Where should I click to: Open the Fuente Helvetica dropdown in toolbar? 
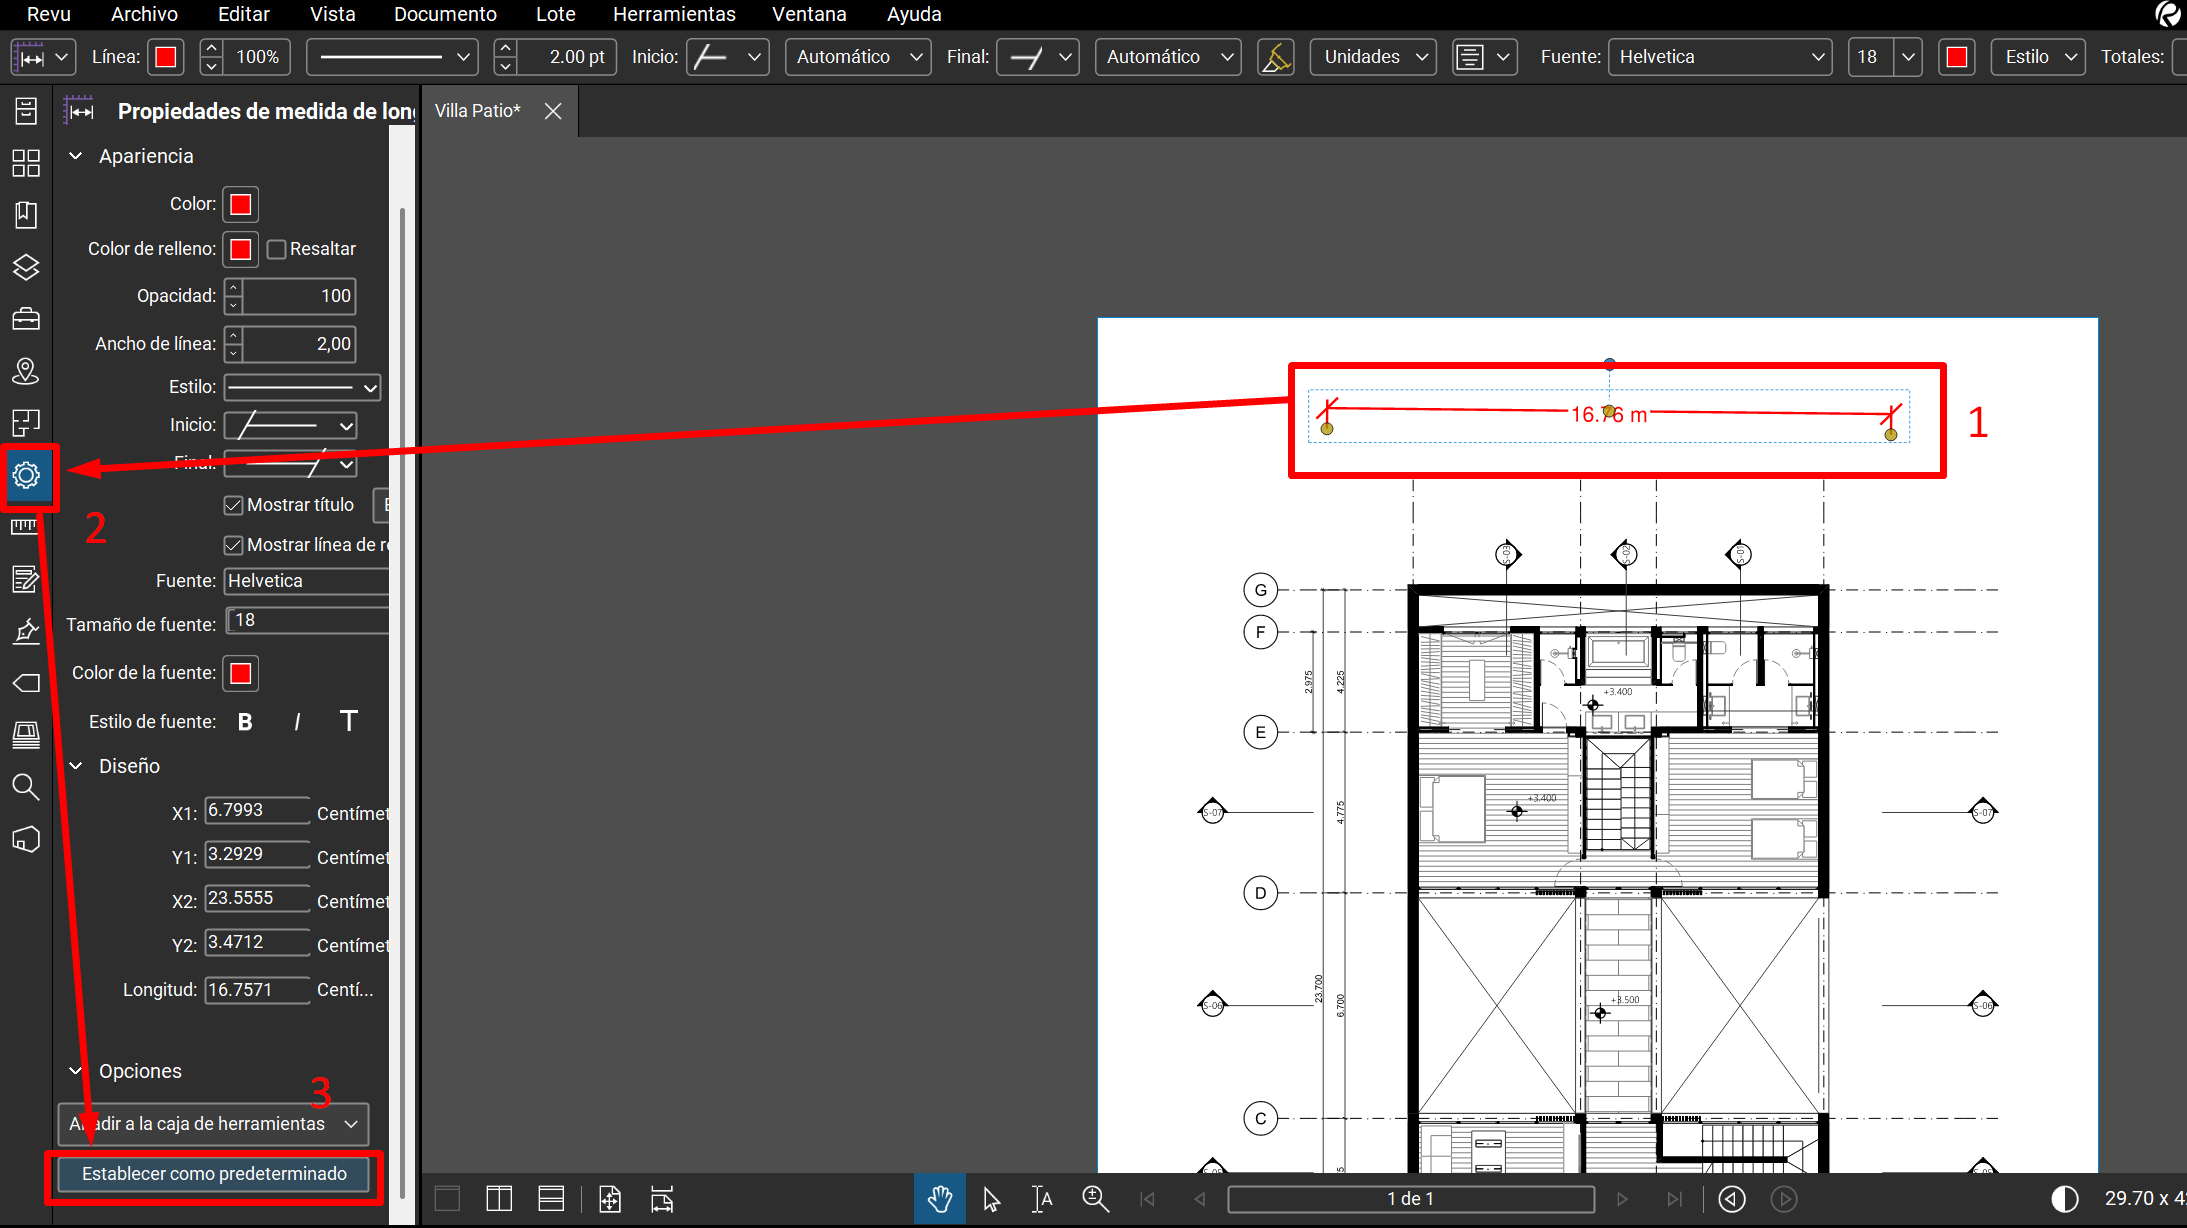[1719, 57]
